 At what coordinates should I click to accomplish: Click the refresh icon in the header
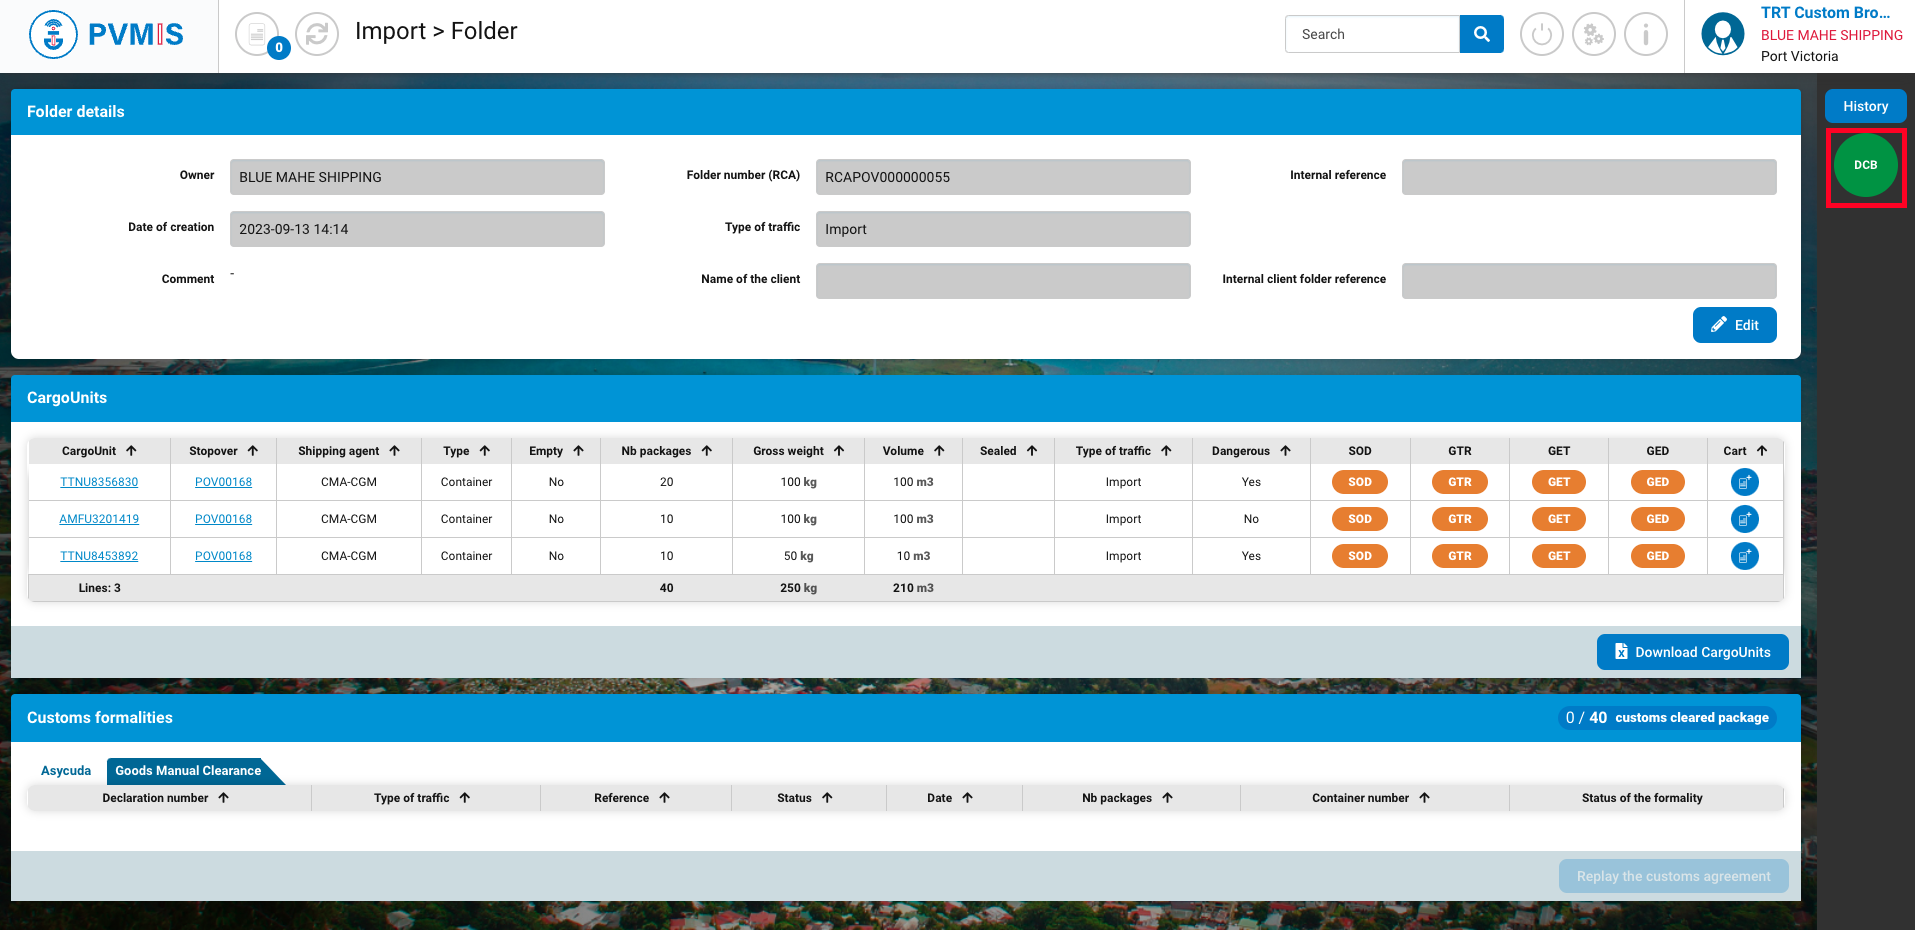coord(317,35)
